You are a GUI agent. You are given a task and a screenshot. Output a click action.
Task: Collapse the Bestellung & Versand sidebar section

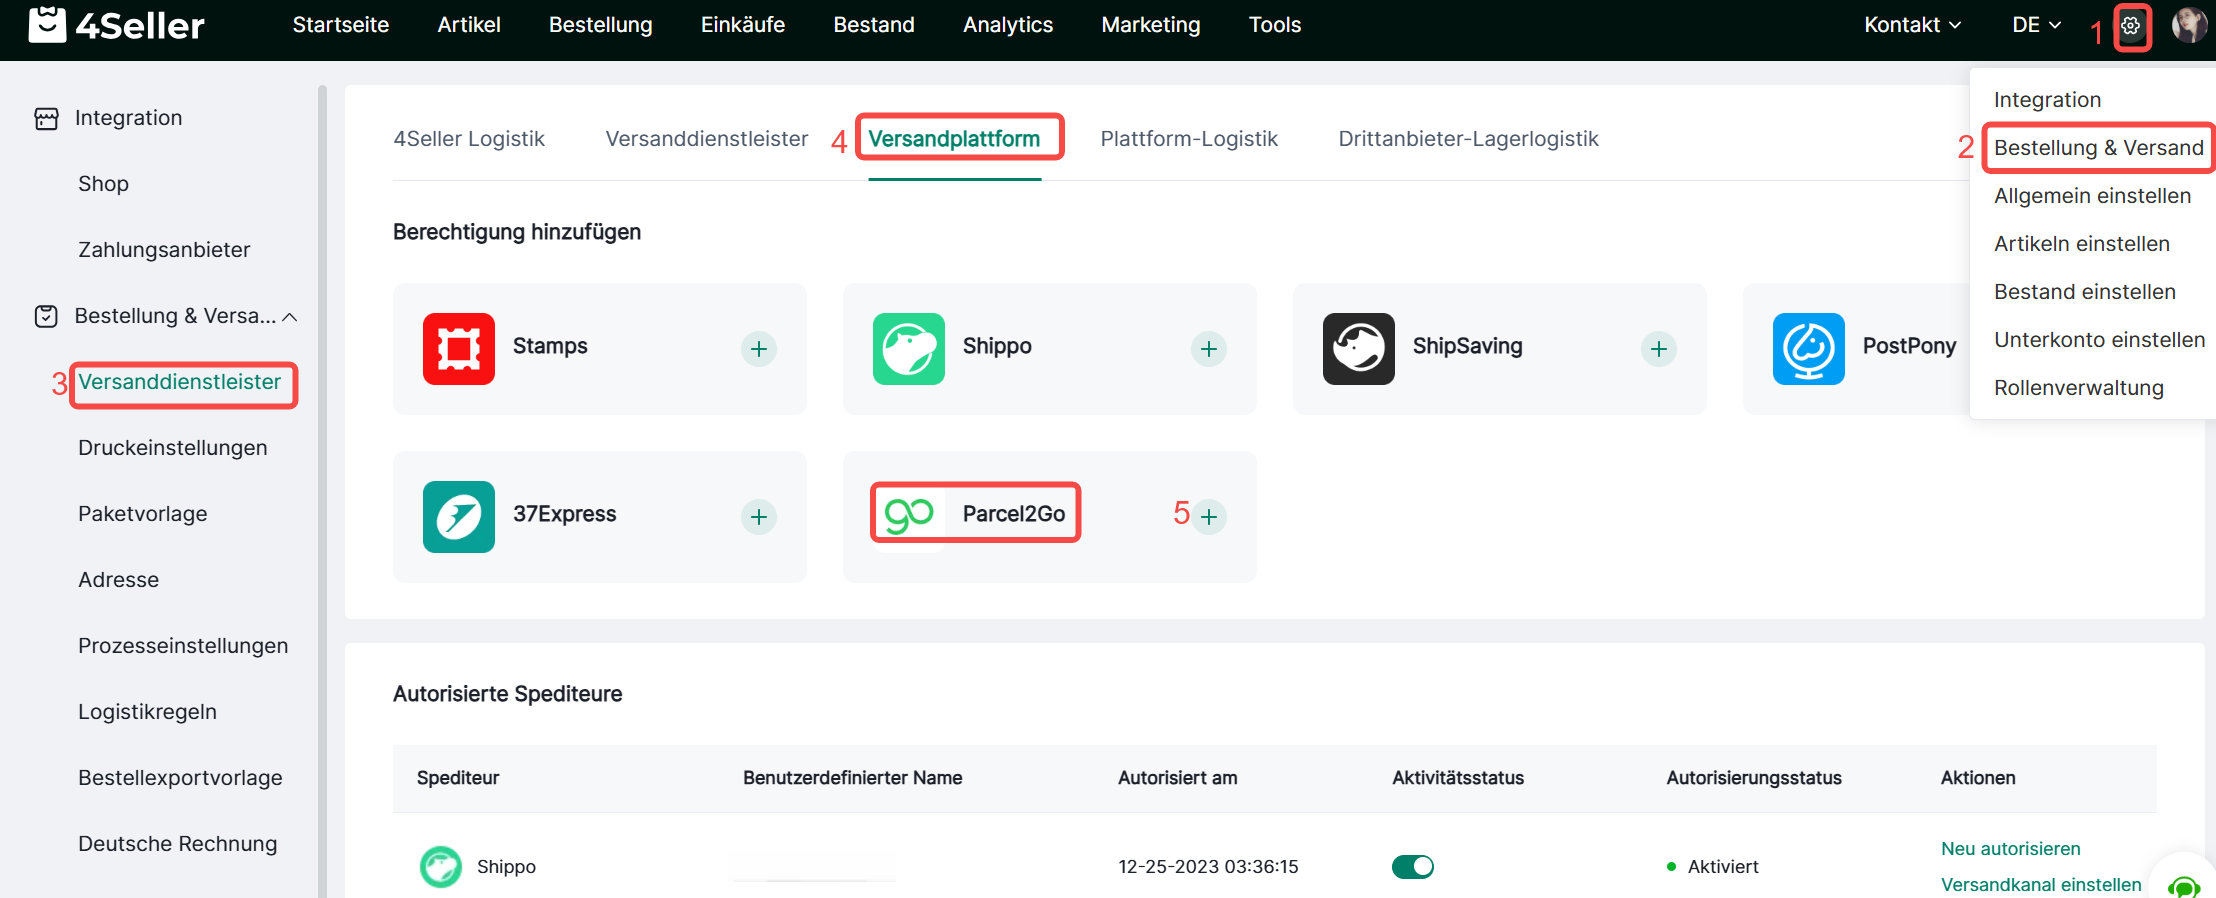tap(290, 317)
